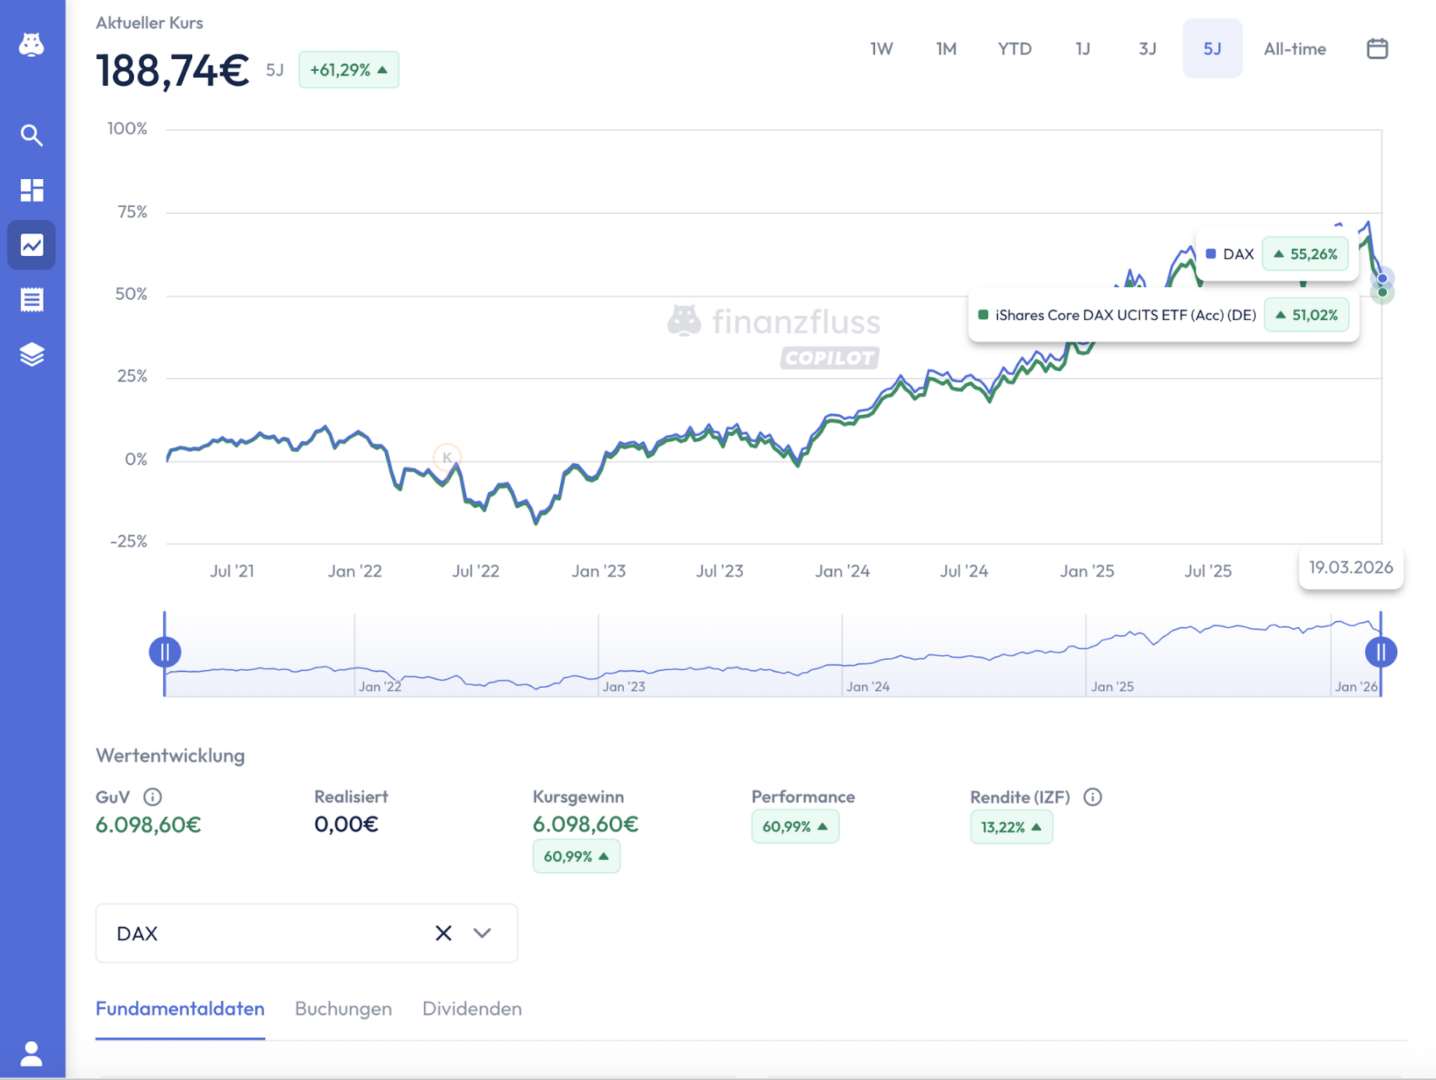
Task: Select the YTD time range
Action: [x=1014, y=49]
